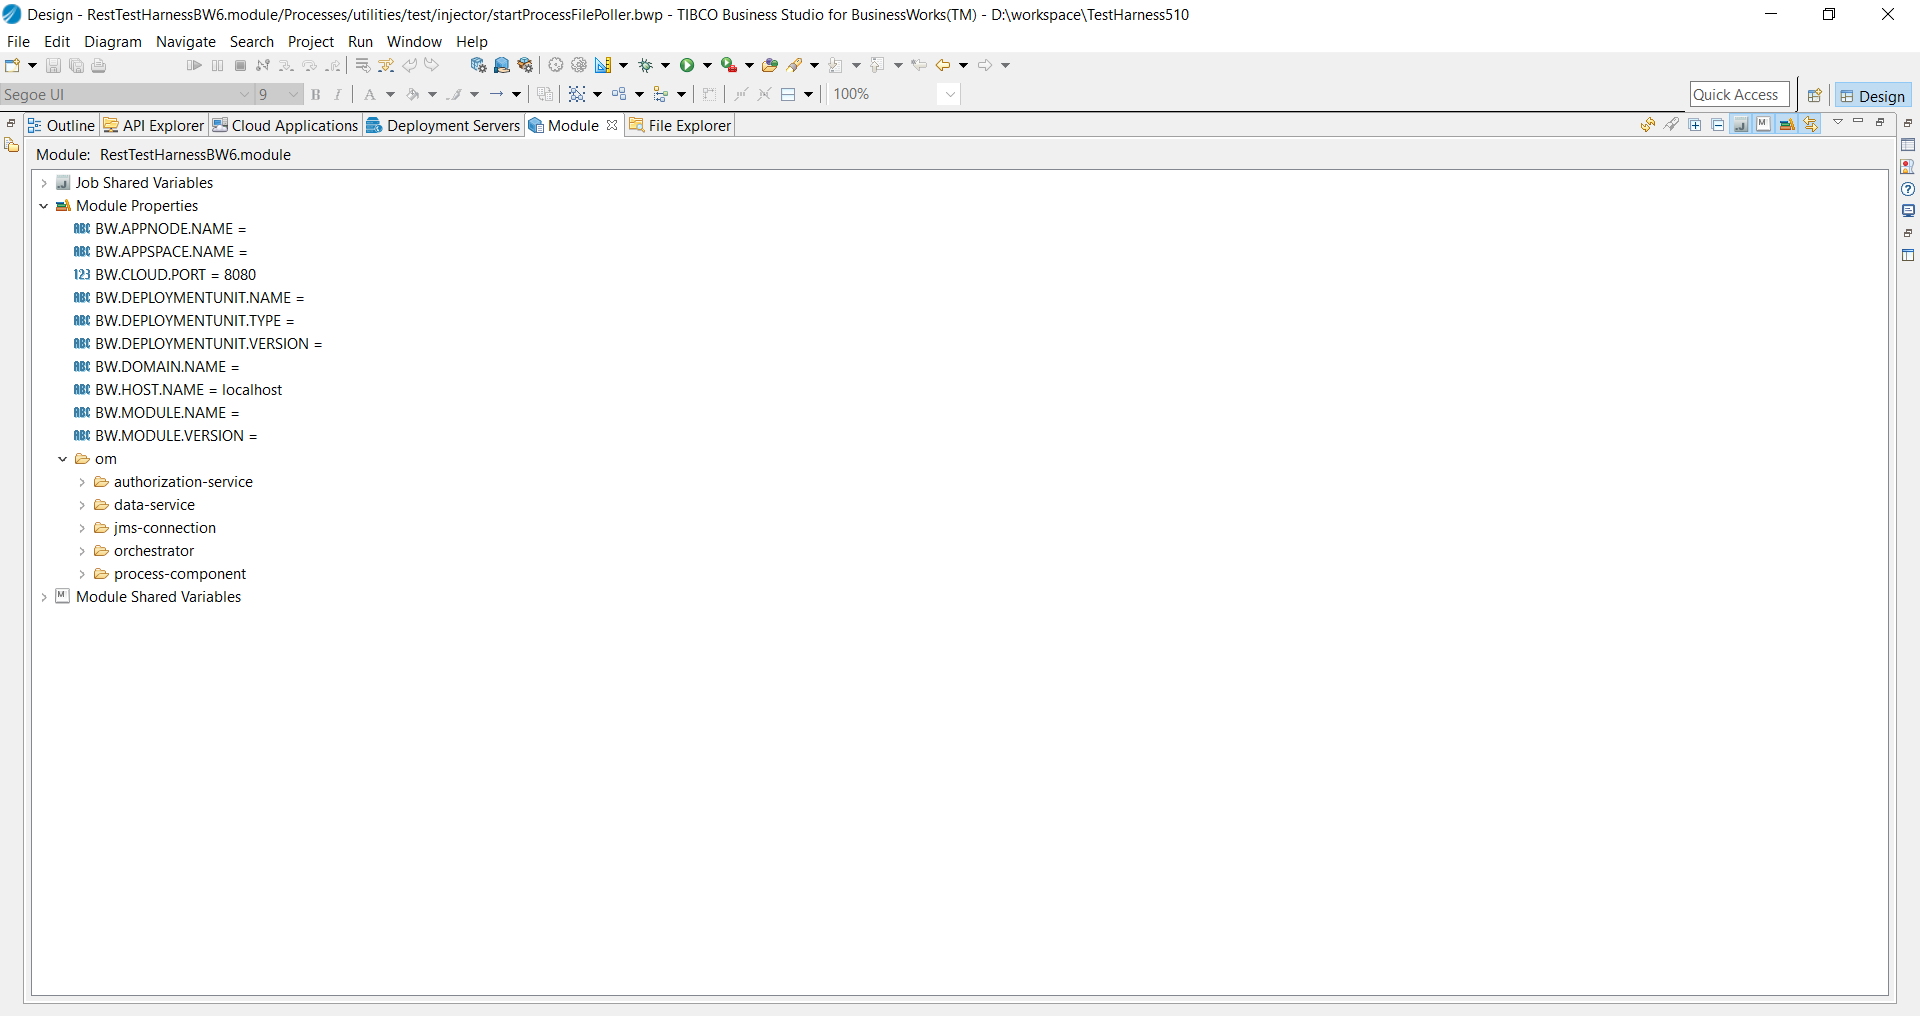Open the font size 9 combo

coord(278,95)
